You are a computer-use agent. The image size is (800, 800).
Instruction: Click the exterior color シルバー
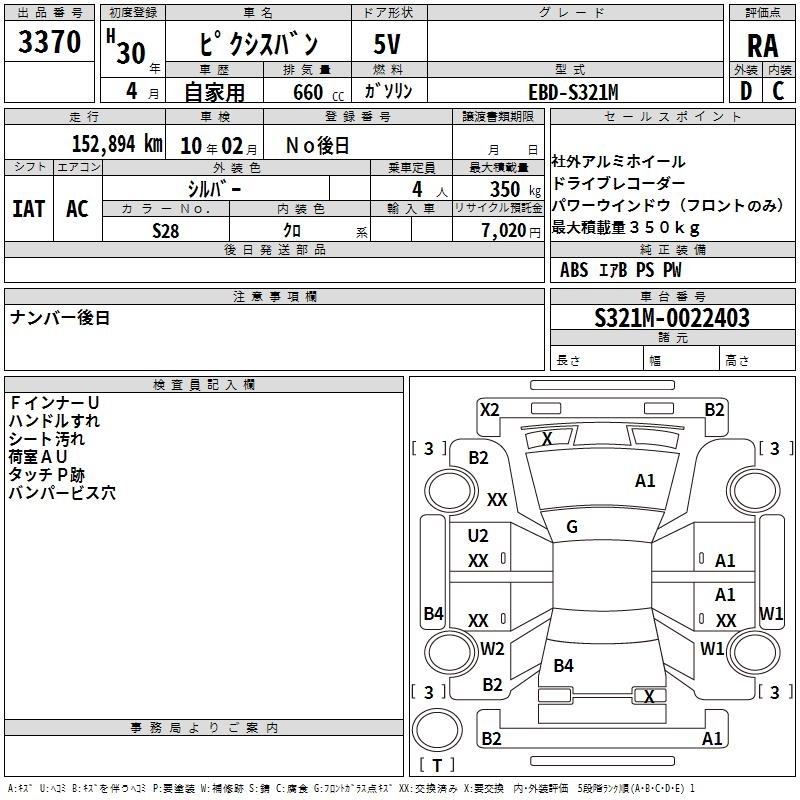point(214,189)
